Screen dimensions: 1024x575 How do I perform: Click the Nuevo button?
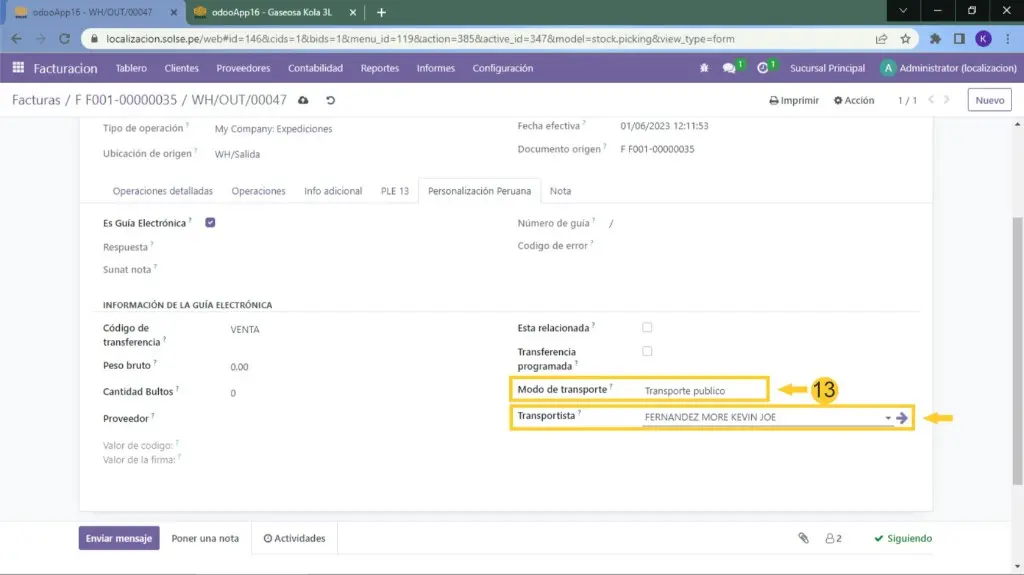click(x=989, y=100)
